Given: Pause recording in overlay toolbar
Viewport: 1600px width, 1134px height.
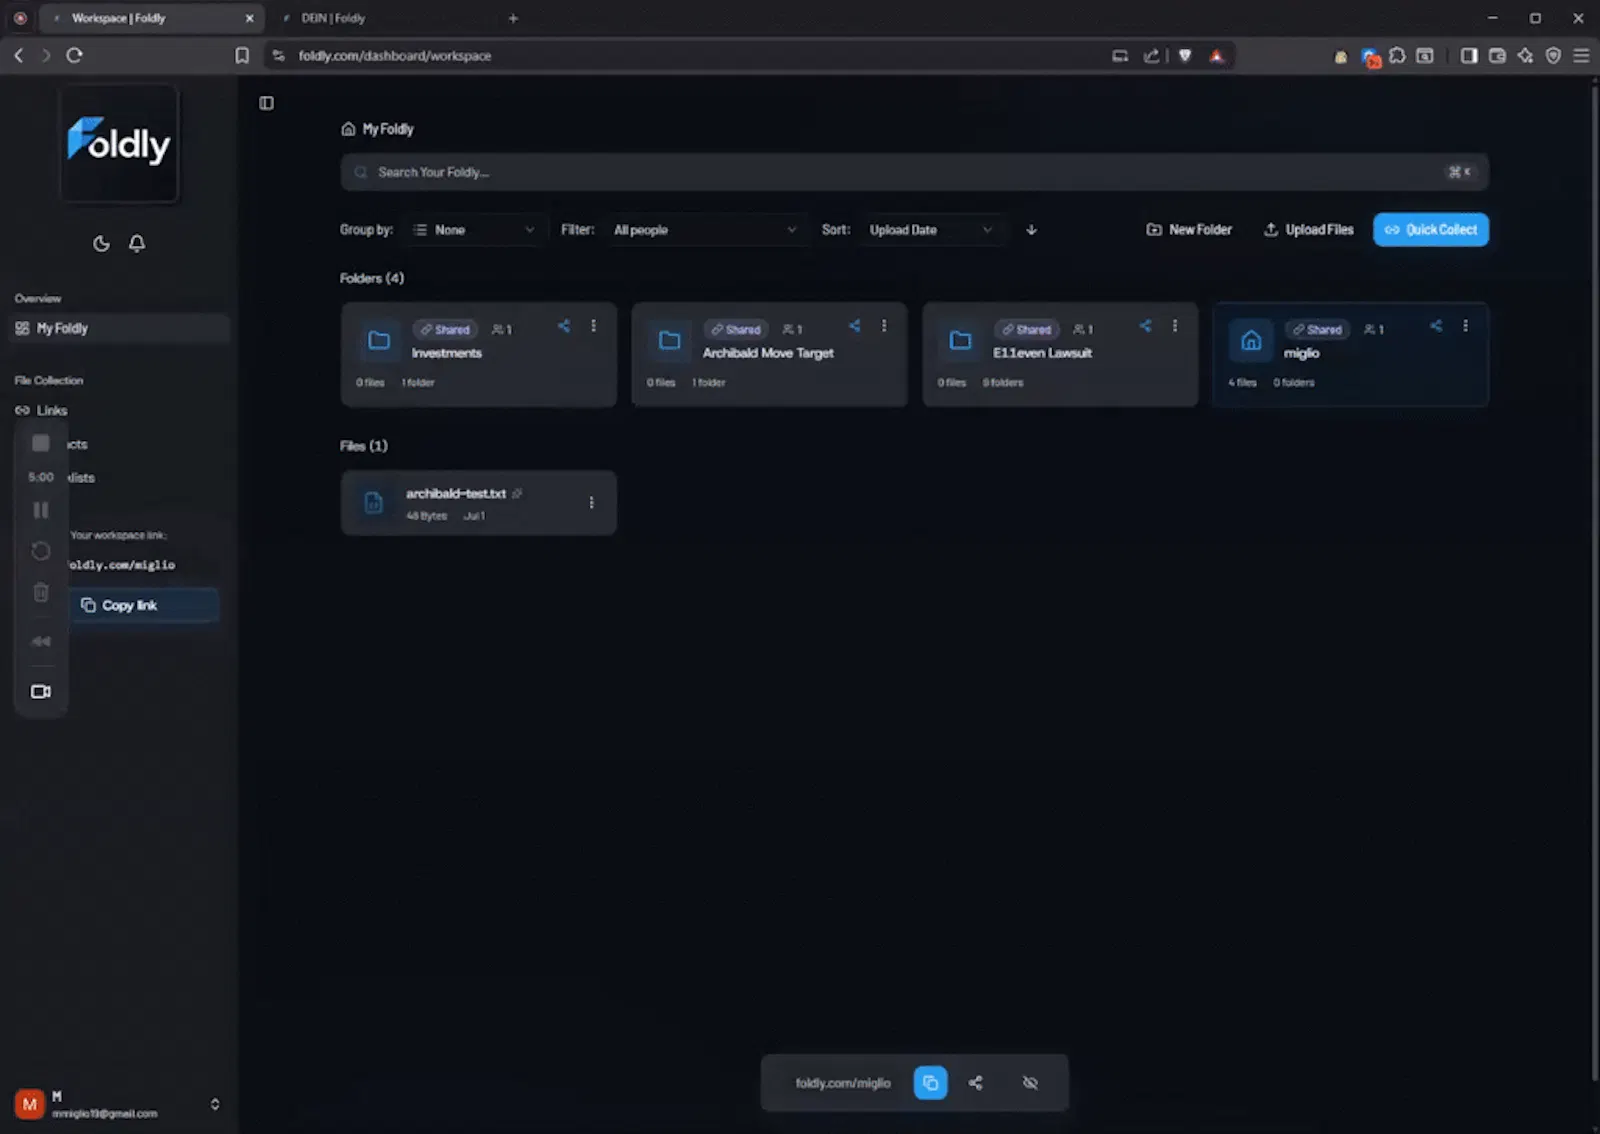Looking at the screenshot, I should [x=41, y=510].
